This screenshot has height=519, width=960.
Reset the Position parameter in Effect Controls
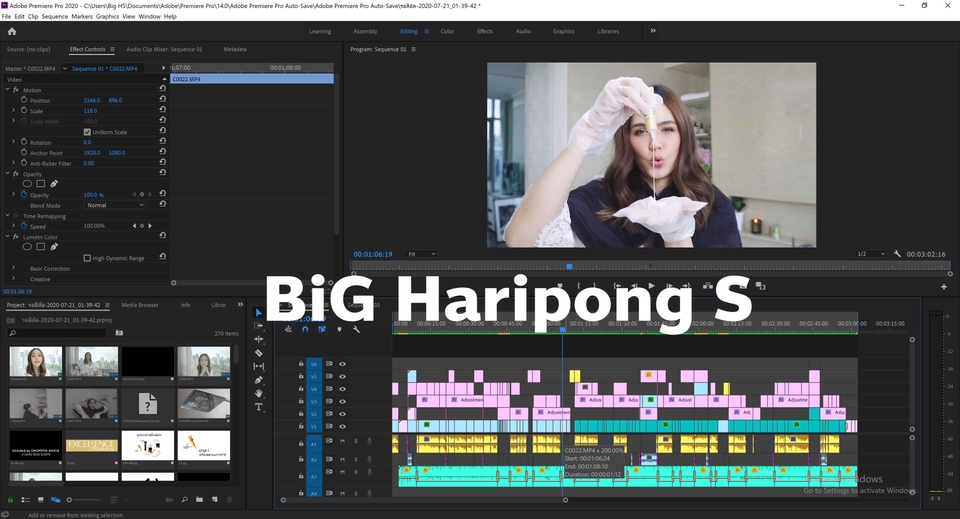(163, 100)
